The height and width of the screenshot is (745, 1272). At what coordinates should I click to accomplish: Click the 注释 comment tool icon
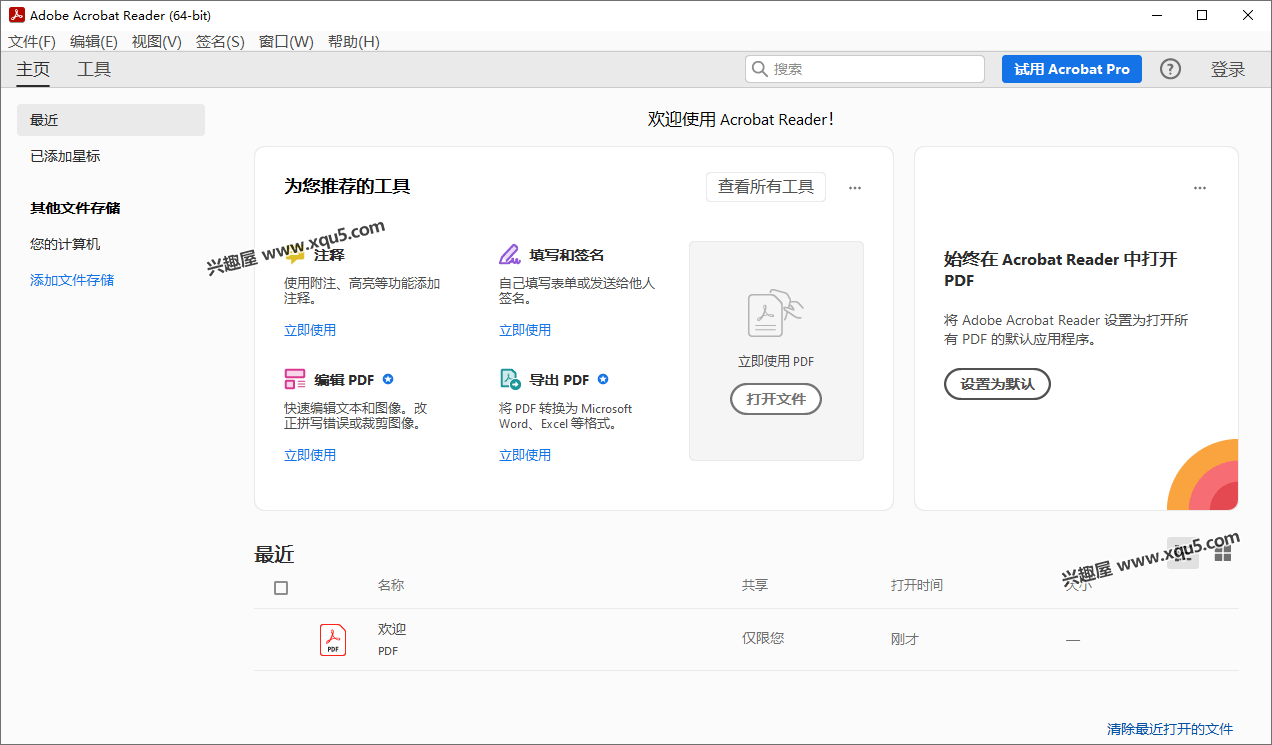tap(295, 255)
